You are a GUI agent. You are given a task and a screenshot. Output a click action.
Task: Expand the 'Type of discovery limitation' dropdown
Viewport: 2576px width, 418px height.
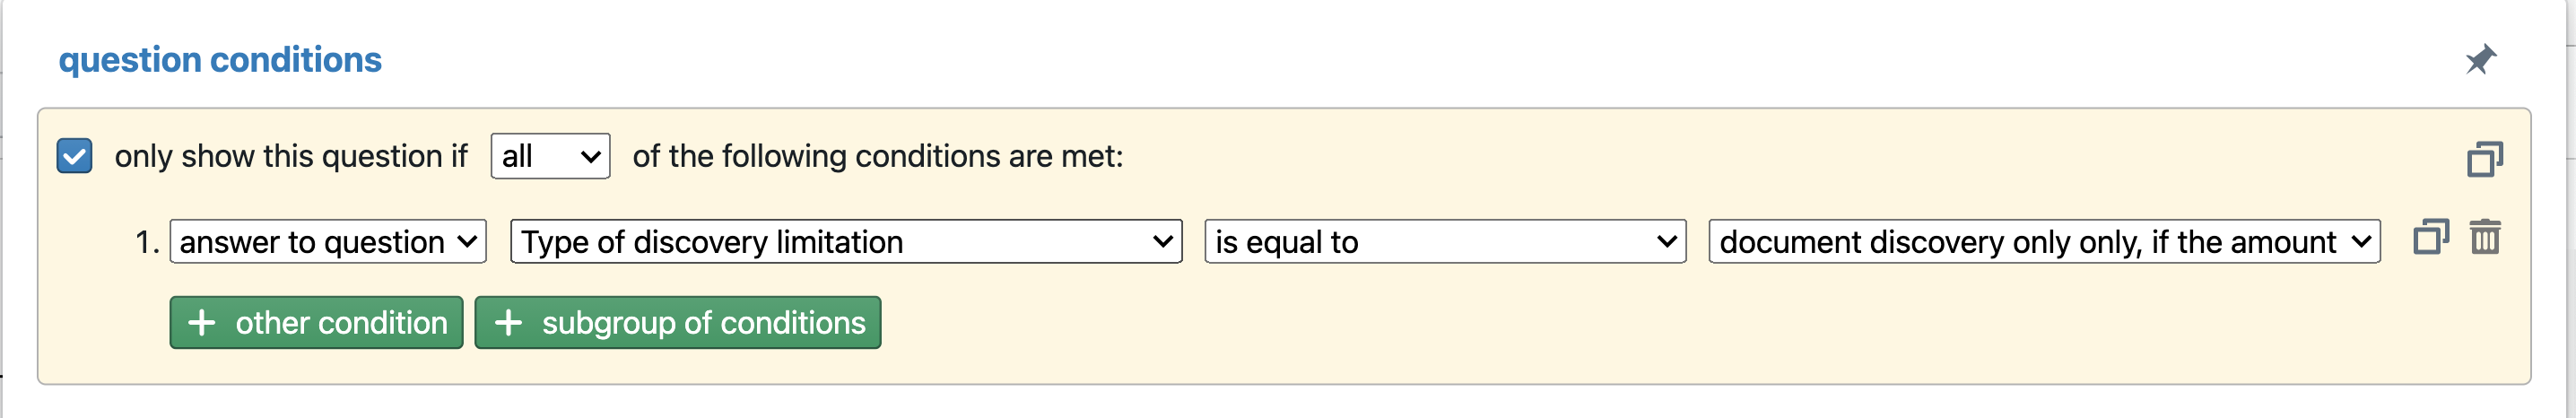click(846, 242)
